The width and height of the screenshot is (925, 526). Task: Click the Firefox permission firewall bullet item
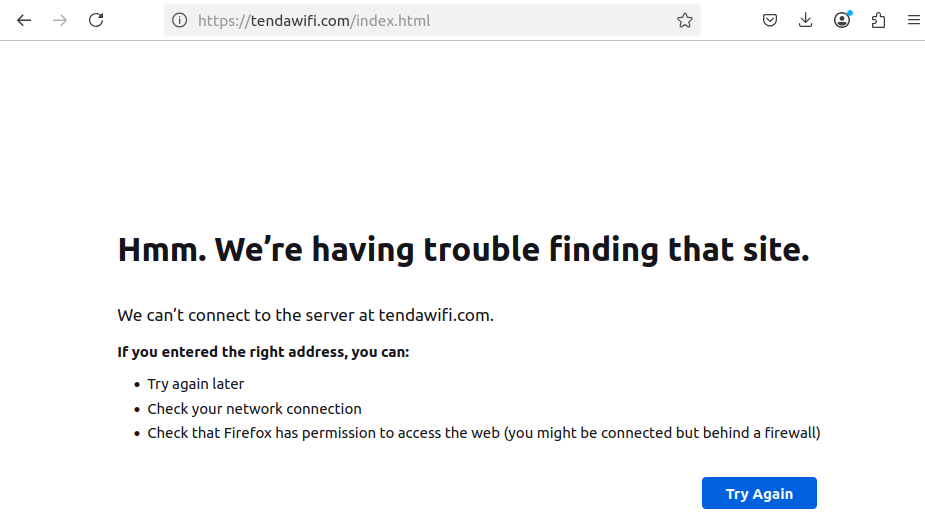pos(483,433)
